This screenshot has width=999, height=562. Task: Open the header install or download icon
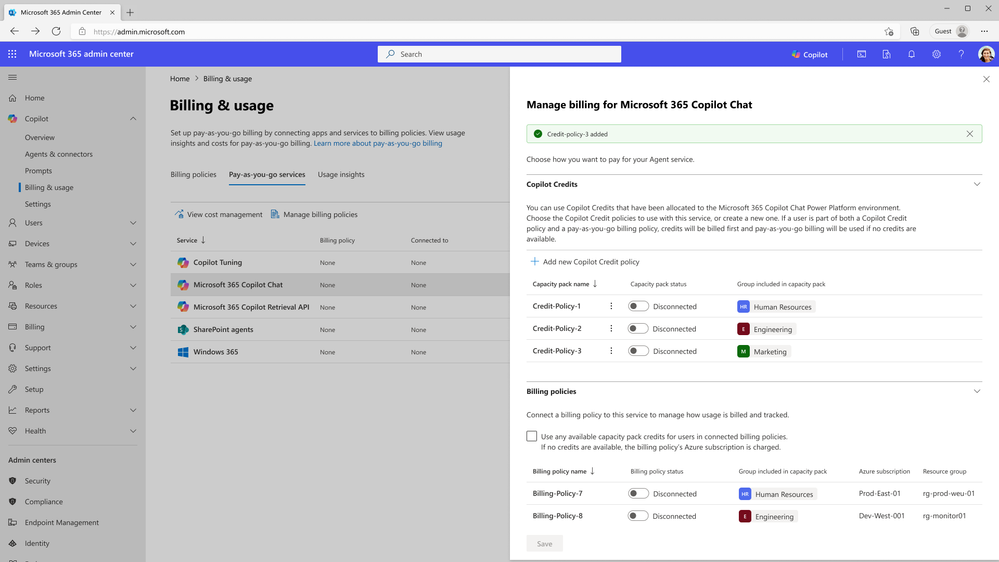coord(886,54)
